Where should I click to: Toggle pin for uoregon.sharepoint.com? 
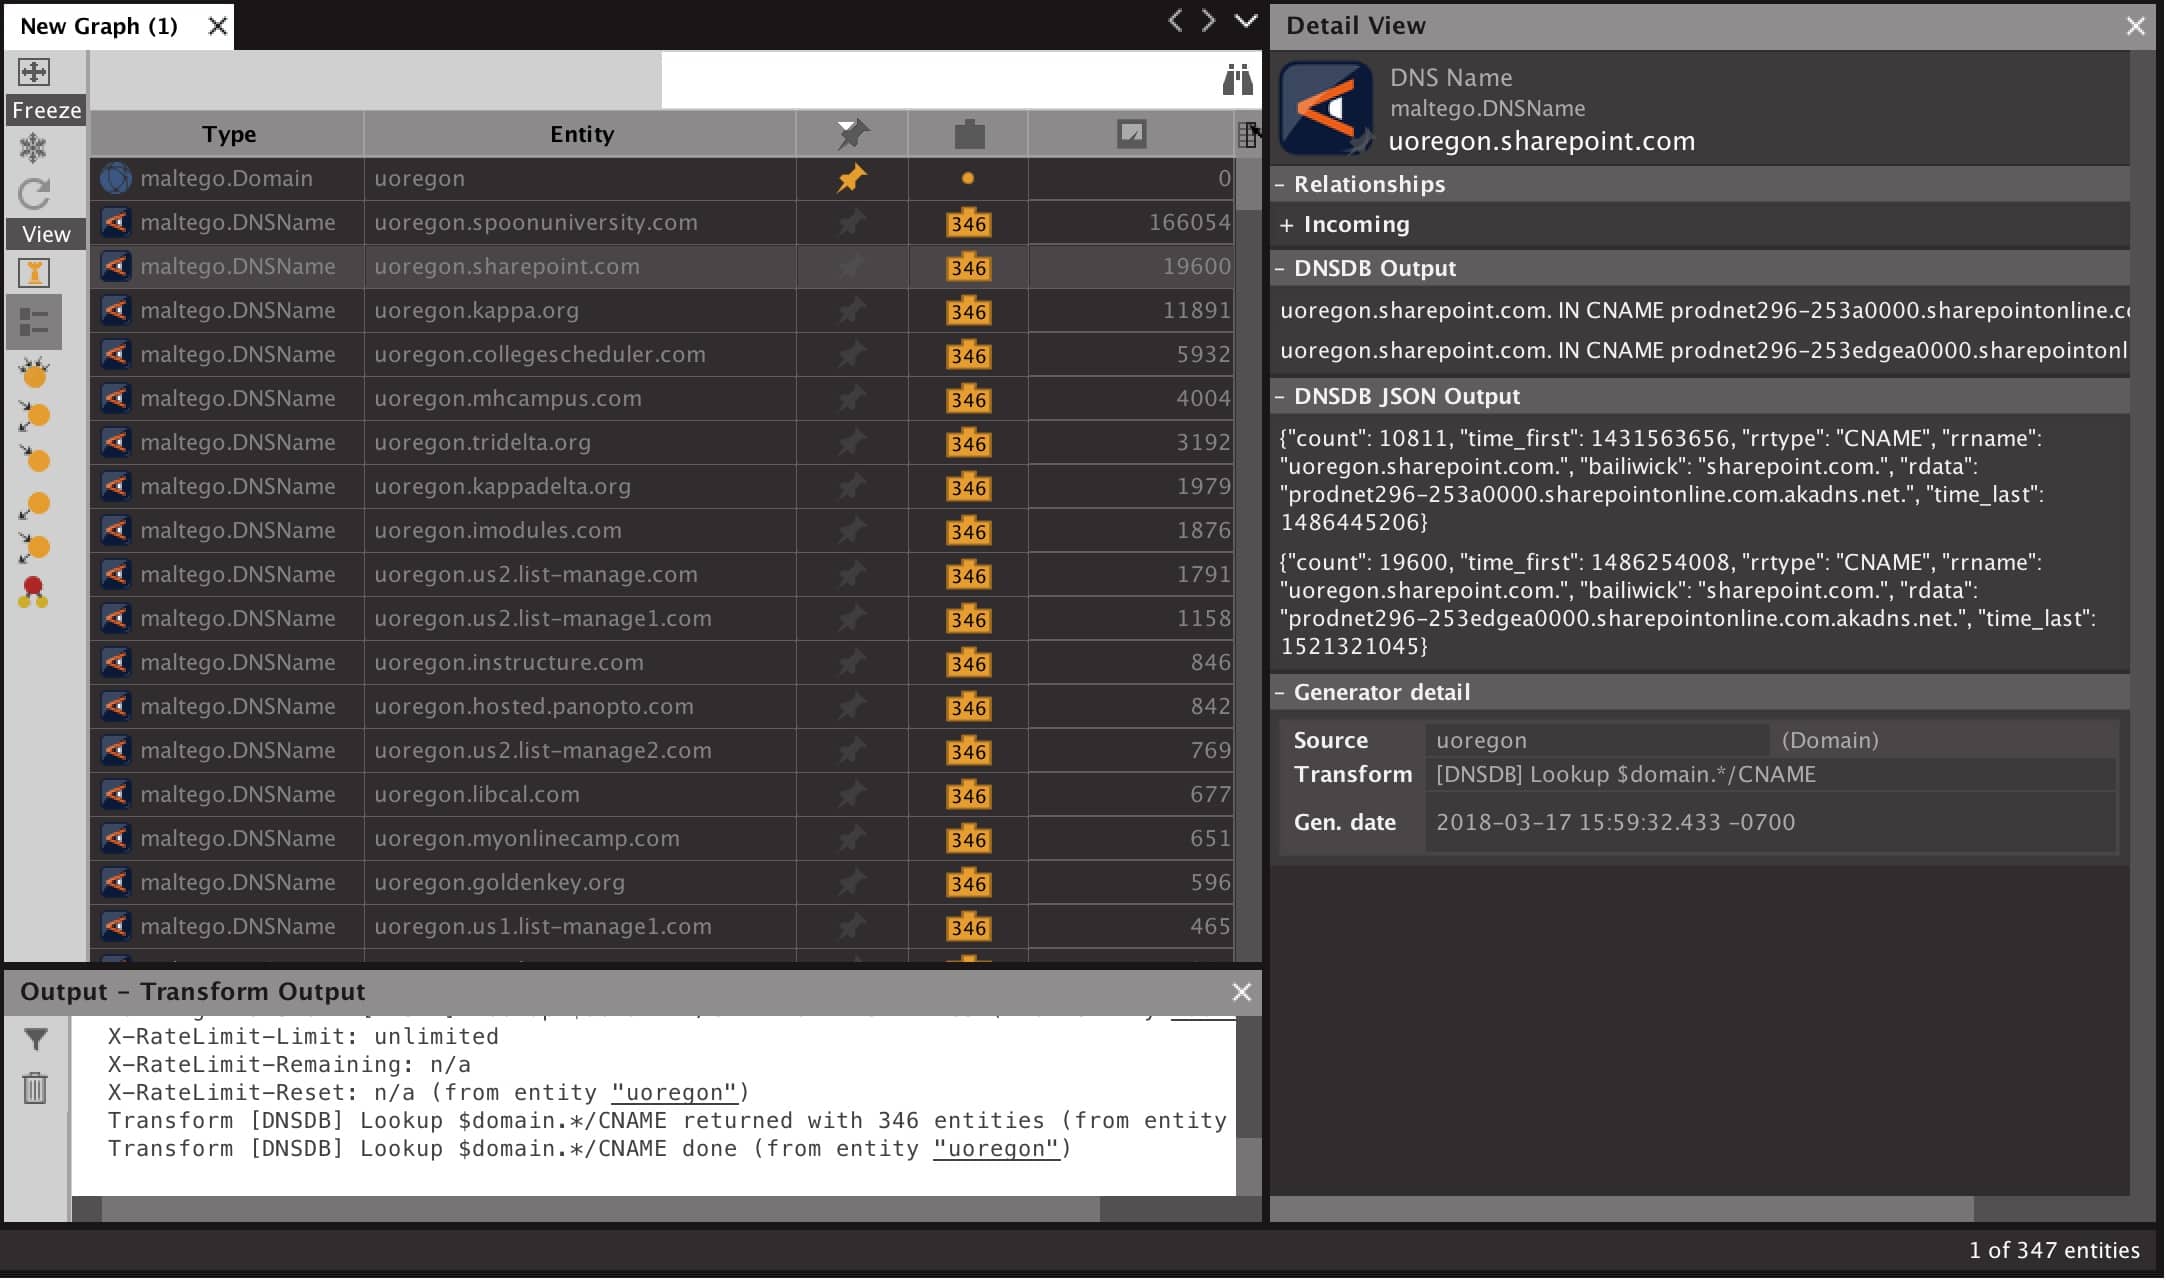[x=852, y=266]
